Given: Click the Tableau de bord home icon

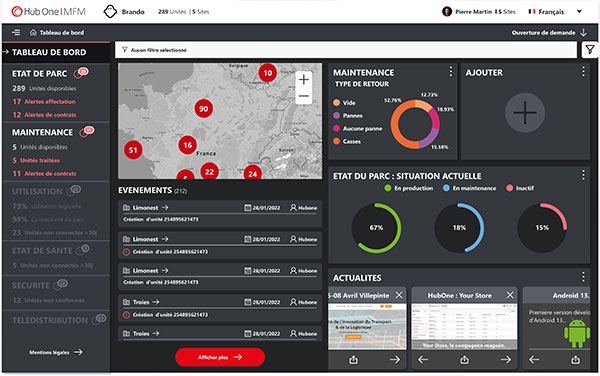Looking at the screenshot, I should pos(33,33).
